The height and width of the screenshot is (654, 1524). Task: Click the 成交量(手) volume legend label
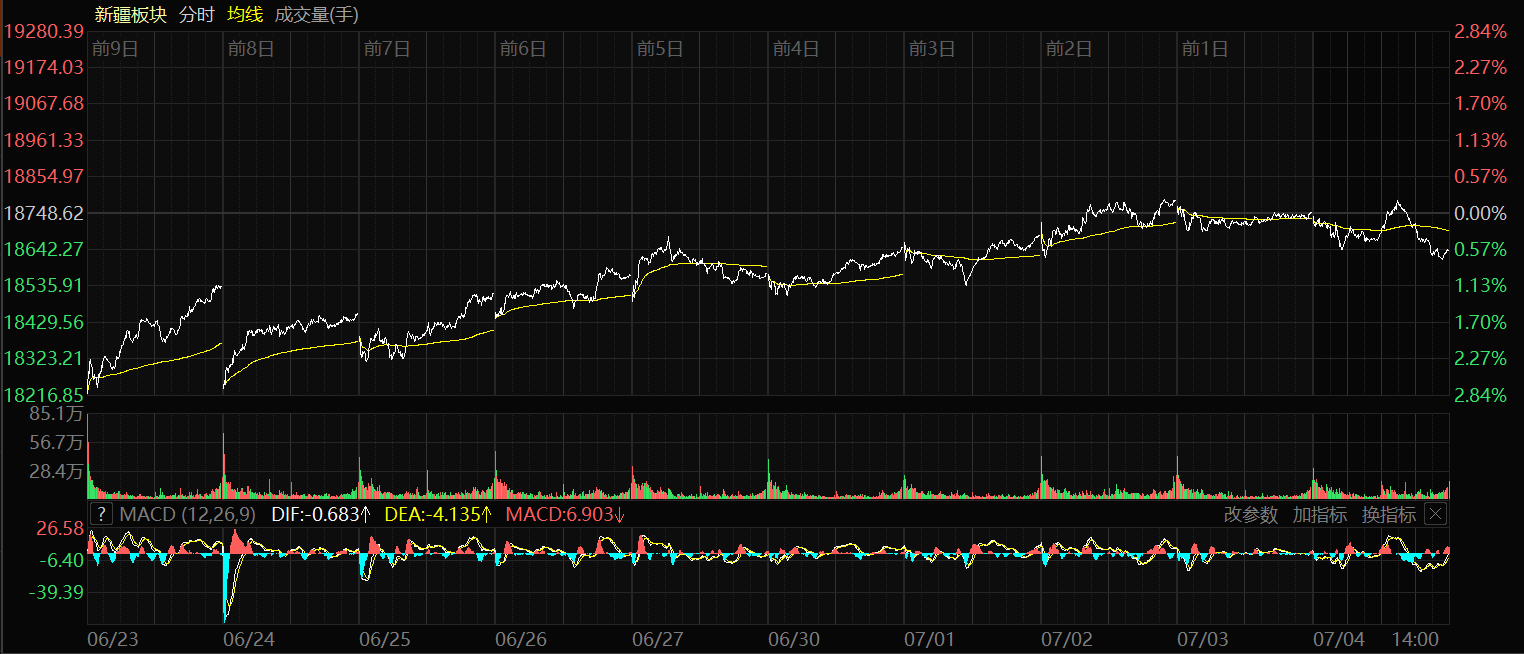(316, 14)
